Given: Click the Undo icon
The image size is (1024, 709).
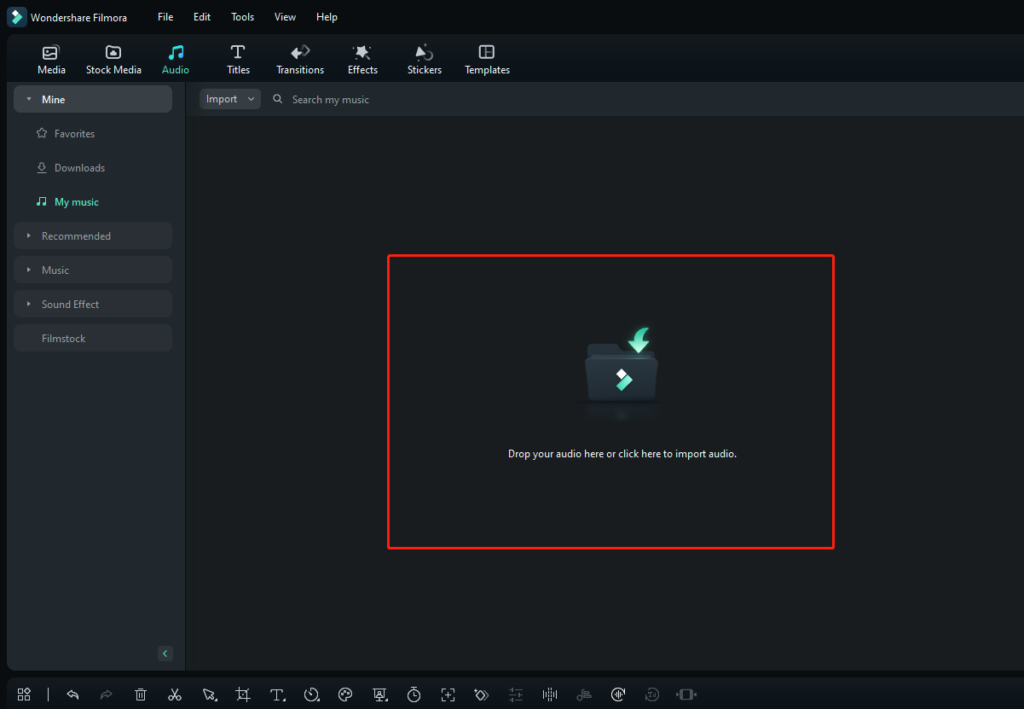Looking at the screenshot, I should 73,694.
